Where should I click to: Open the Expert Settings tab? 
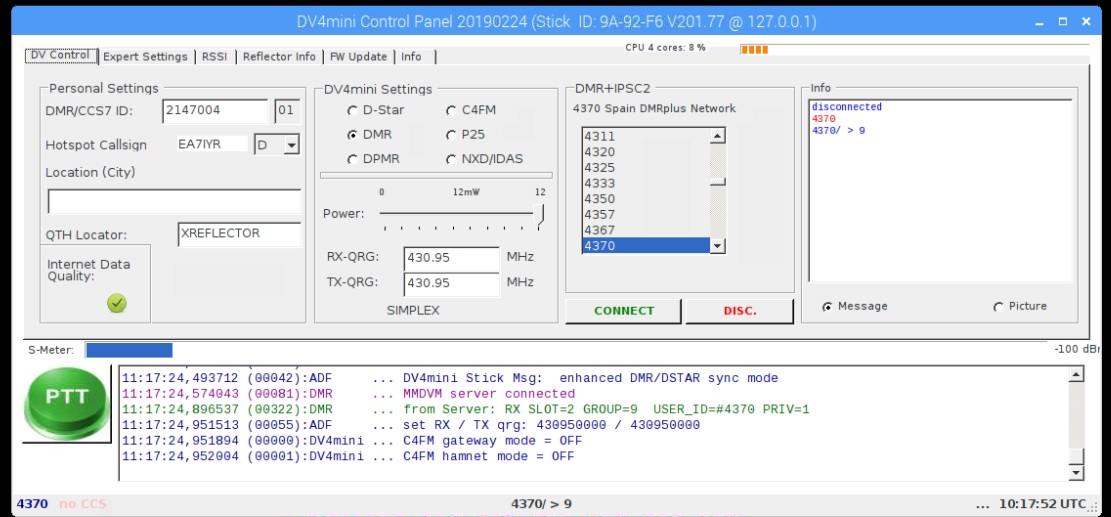[145, 57]
